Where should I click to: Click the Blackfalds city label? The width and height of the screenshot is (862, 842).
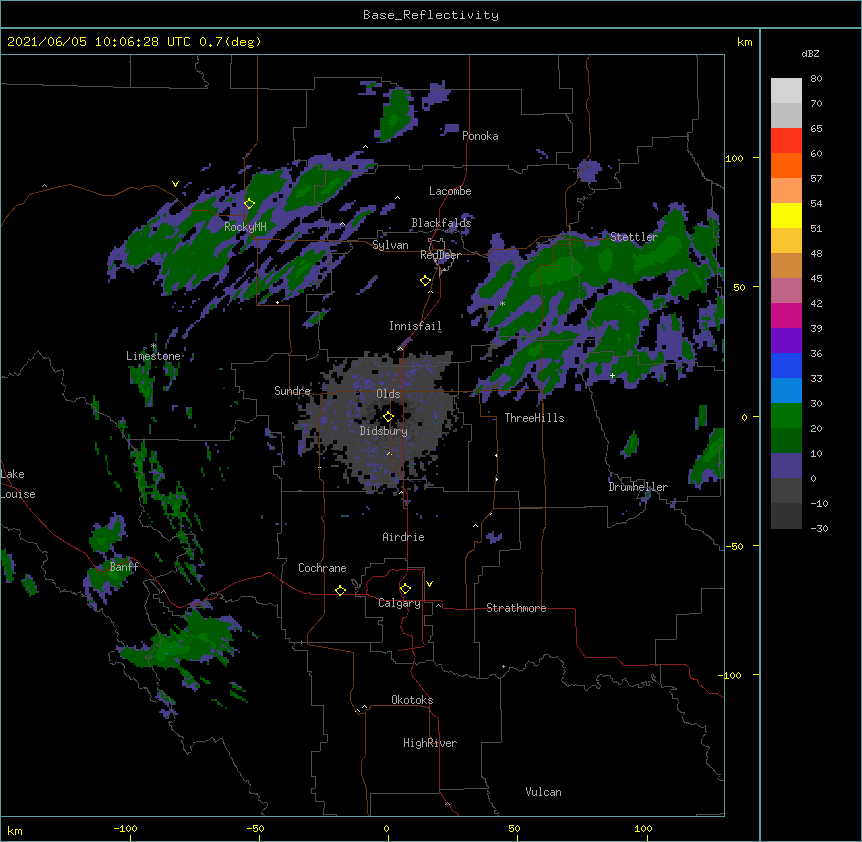click(441, 223)
